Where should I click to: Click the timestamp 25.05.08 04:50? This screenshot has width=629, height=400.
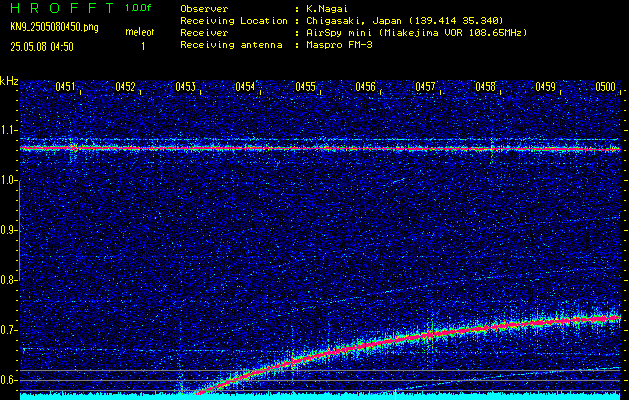tap(42, 47)
